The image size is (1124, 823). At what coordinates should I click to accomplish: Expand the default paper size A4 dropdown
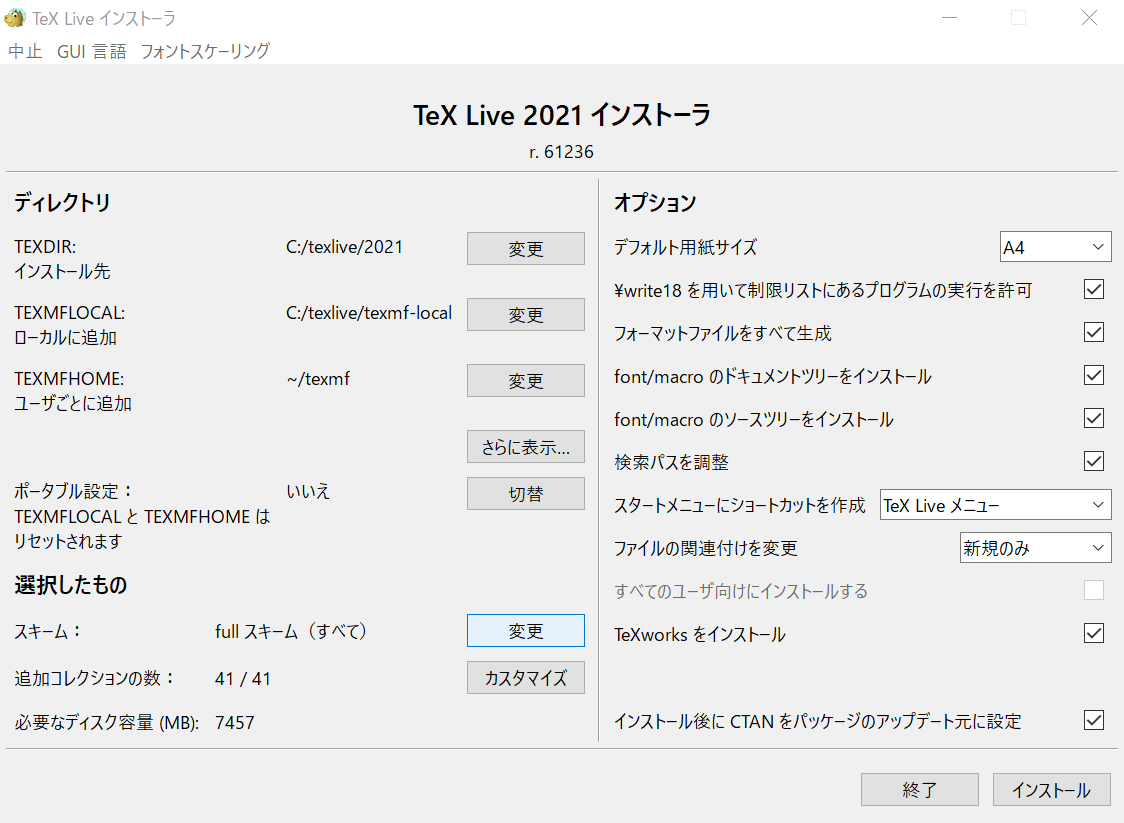(x=1055, y=247)
